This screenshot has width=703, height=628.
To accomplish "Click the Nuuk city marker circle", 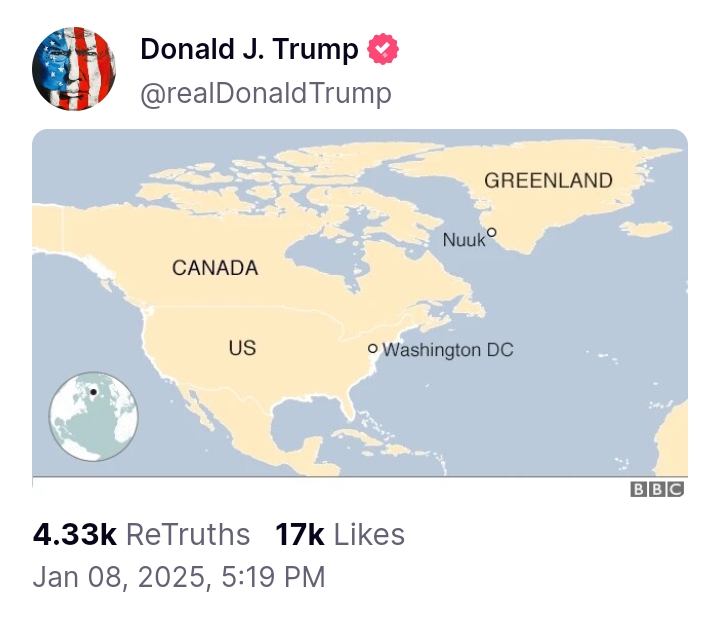I will [x=492, y=232].
